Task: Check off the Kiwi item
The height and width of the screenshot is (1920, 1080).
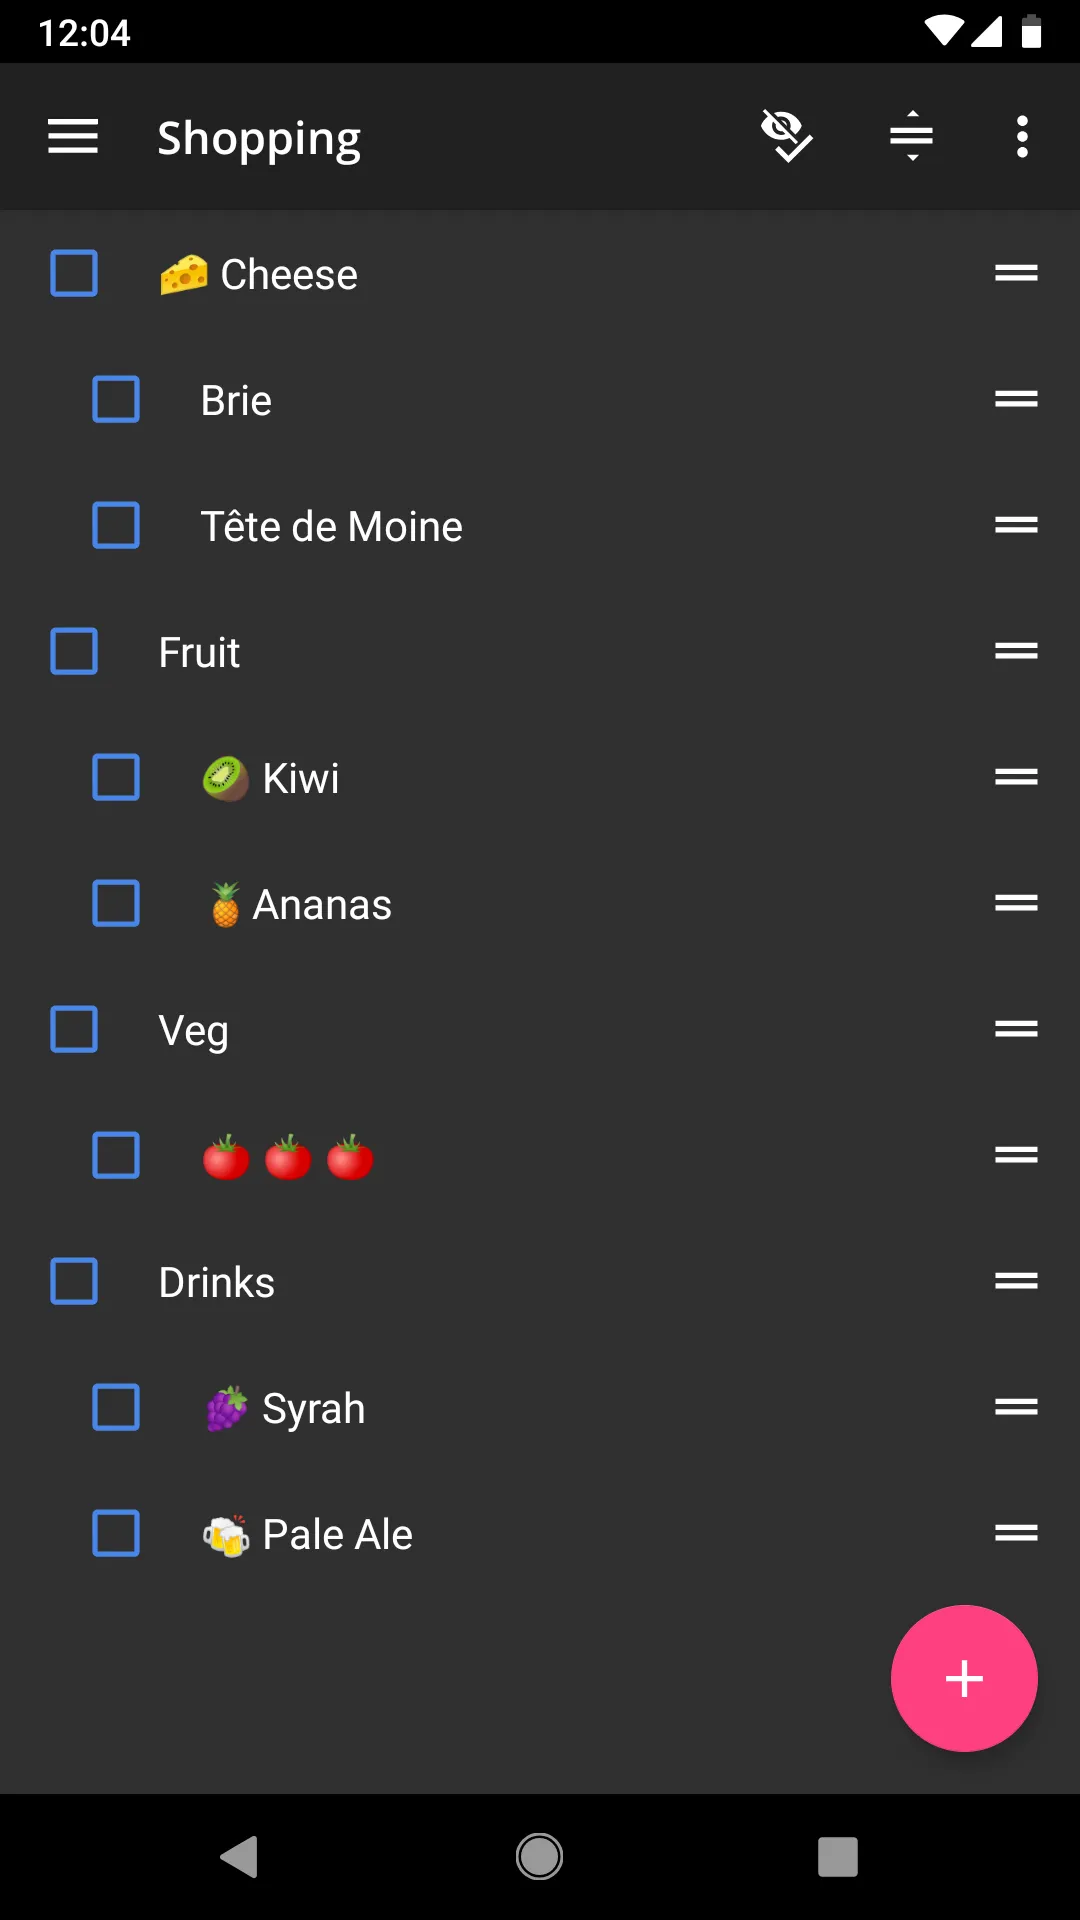Action: [116, 778]
